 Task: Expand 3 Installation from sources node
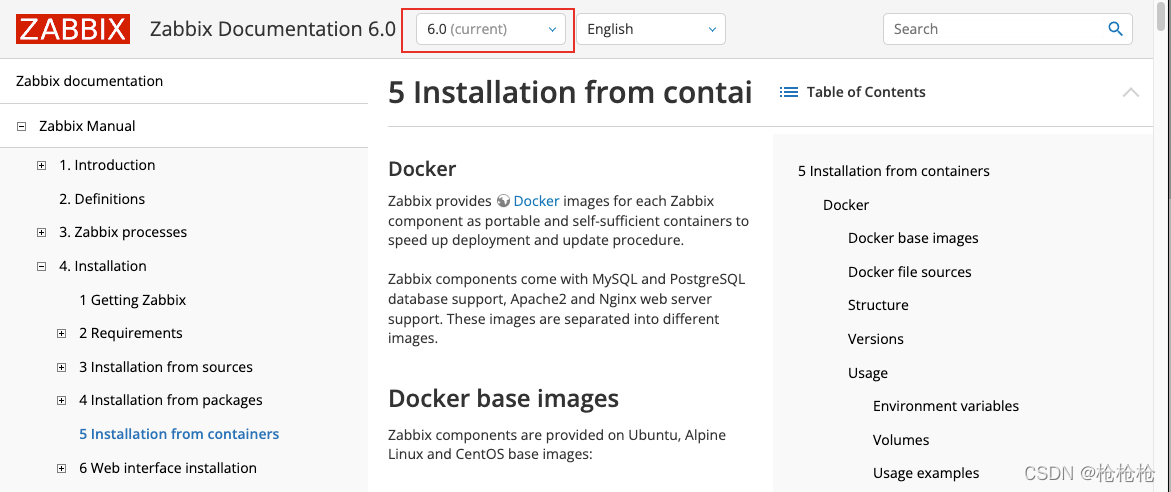tap(62, 368)
